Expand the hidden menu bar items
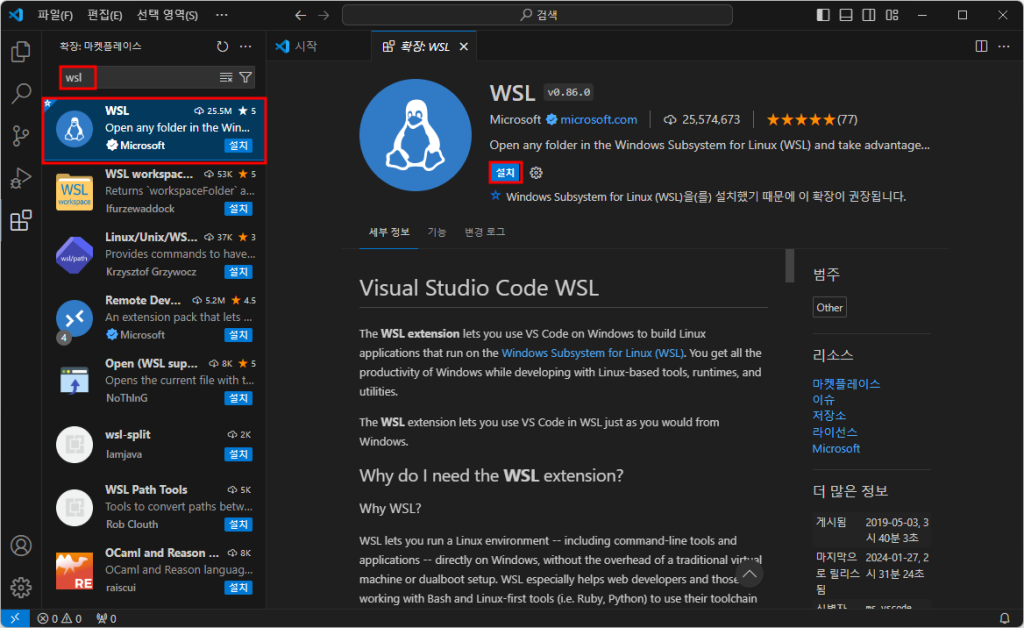1024x628 pixels. 222,15
